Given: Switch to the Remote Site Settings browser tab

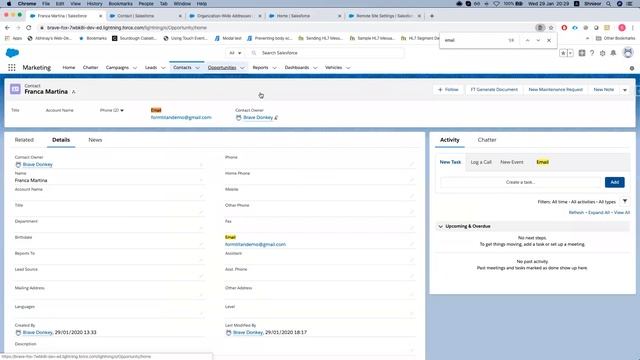Looking at the screenshot, I should (x=384, y=16).
